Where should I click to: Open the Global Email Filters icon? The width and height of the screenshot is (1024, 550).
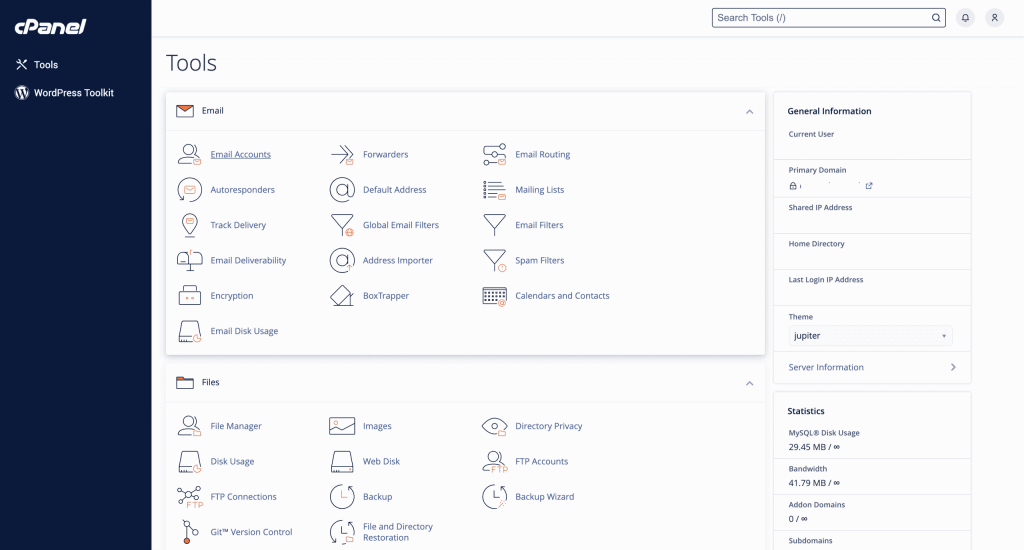click(342, 225)
